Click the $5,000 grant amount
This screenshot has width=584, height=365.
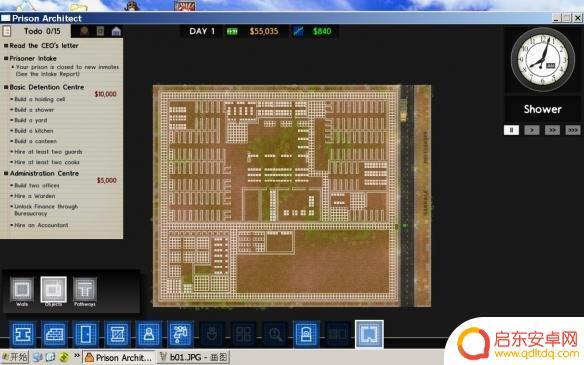[107, 180]
